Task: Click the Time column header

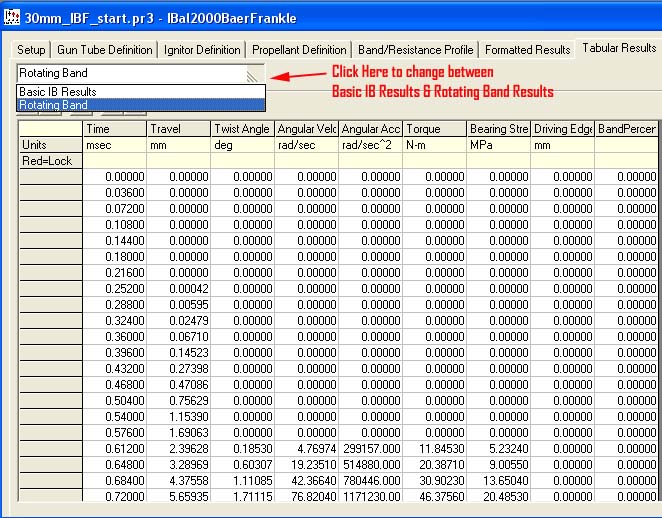Action: point(114,129)
